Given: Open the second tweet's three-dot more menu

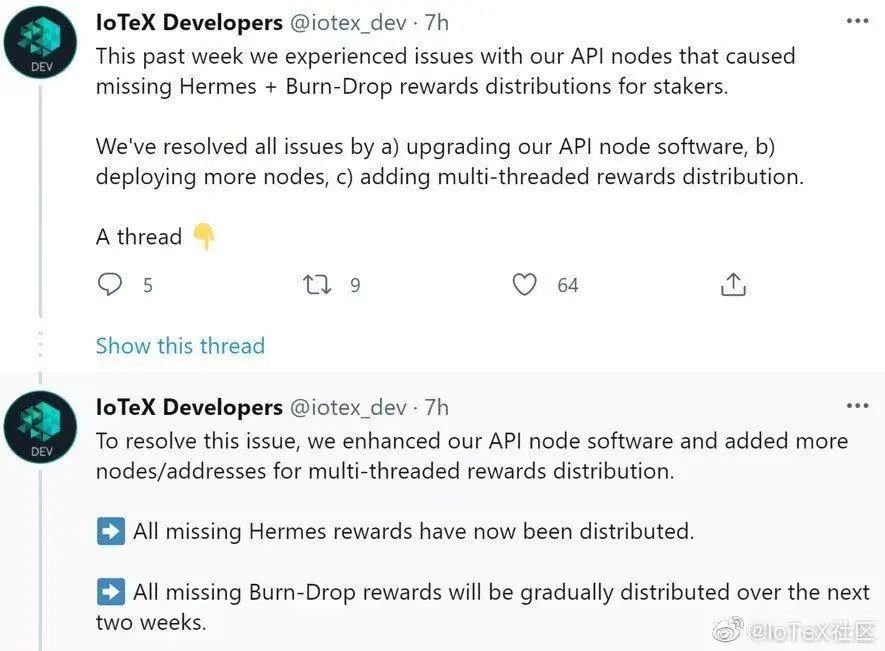Looking at the screenshot, I should (857, 406).
